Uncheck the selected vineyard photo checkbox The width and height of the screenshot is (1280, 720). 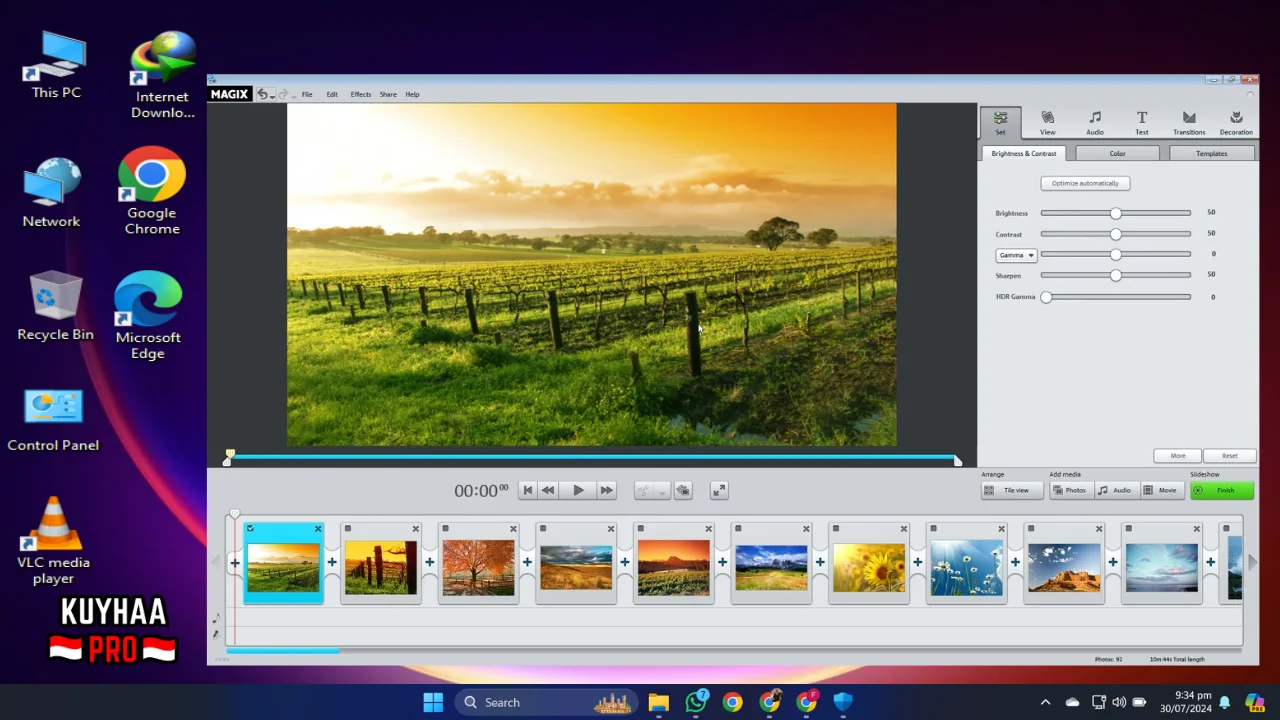coord(250,529)
